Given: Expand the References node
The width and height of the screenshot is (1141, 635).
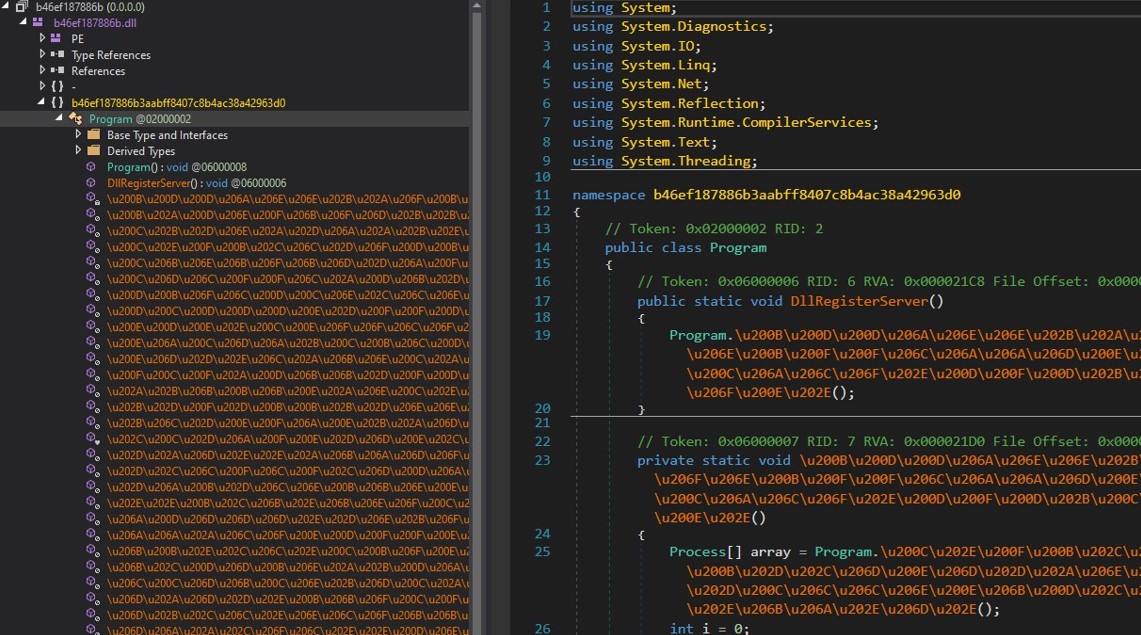Looking at the screenshot, I should pyautogui.click(x=41, y=70).
